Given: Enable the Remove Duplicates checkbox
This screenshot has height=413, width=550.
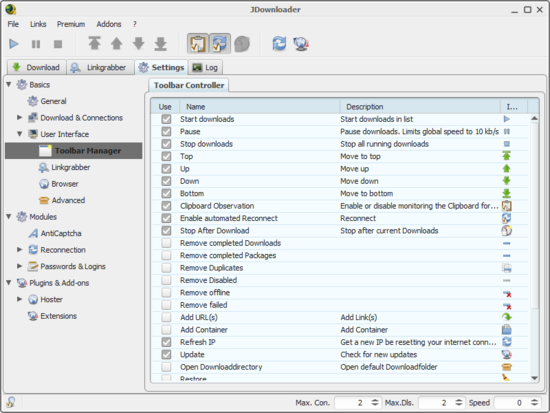Looking at the screenshot, I should click(166, 268).
